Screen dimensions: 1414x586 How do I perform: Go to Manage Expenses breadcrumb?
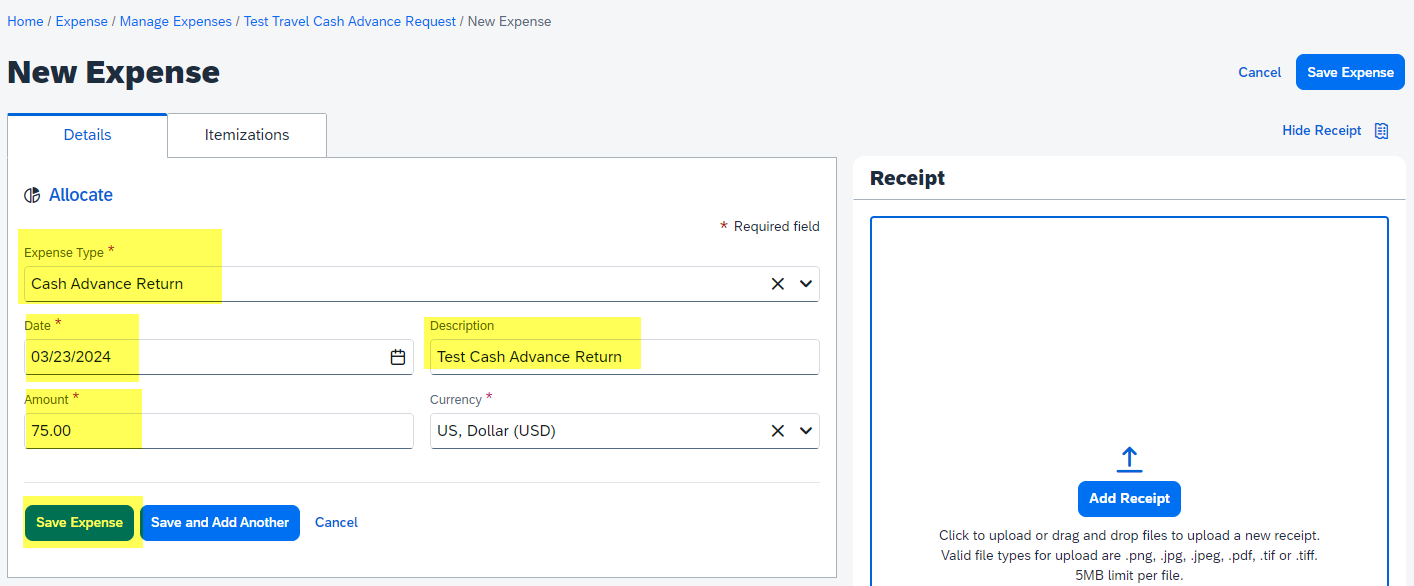click(176, 21)
